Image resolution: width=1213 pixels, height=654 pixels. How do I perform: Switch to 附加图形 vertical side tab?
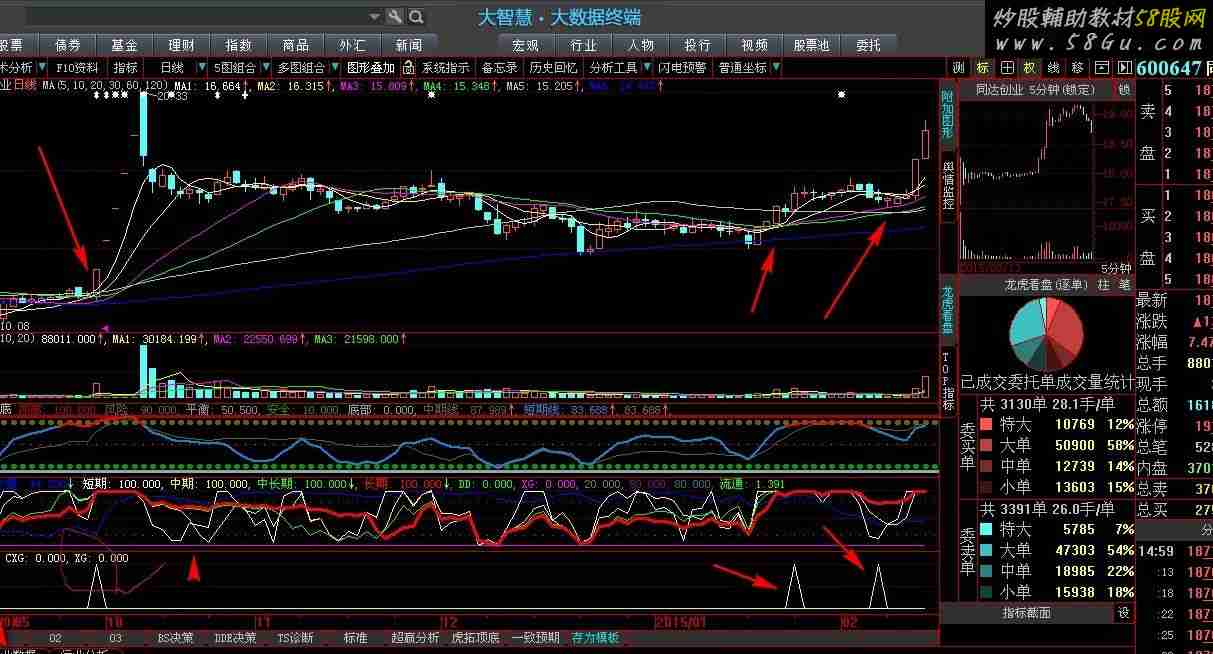[947, 116]
